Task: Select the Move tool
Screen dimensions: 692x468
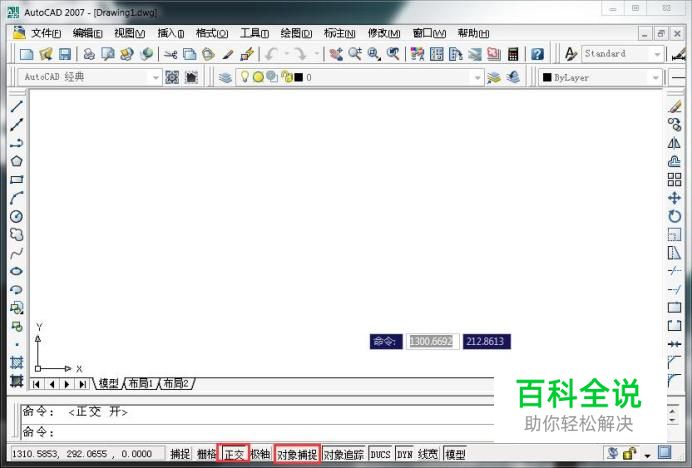Action: (674, 198)
